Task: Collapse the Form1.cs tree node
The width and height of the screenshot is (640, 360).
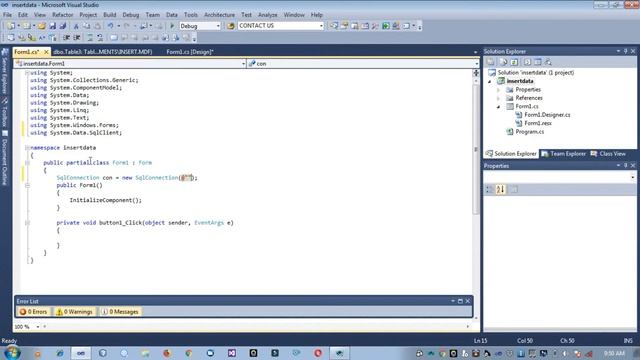Action: 498,107
